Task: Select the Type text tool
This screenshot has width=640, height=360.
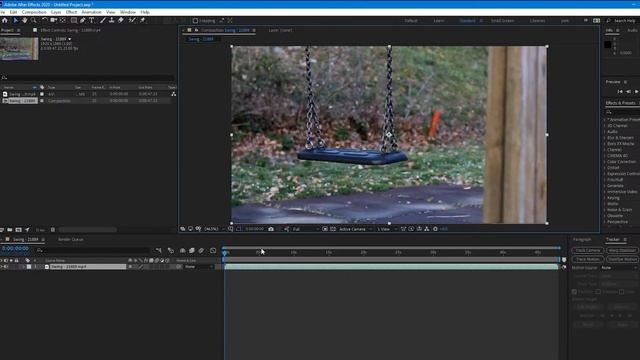Action: (x=91, y=20)
